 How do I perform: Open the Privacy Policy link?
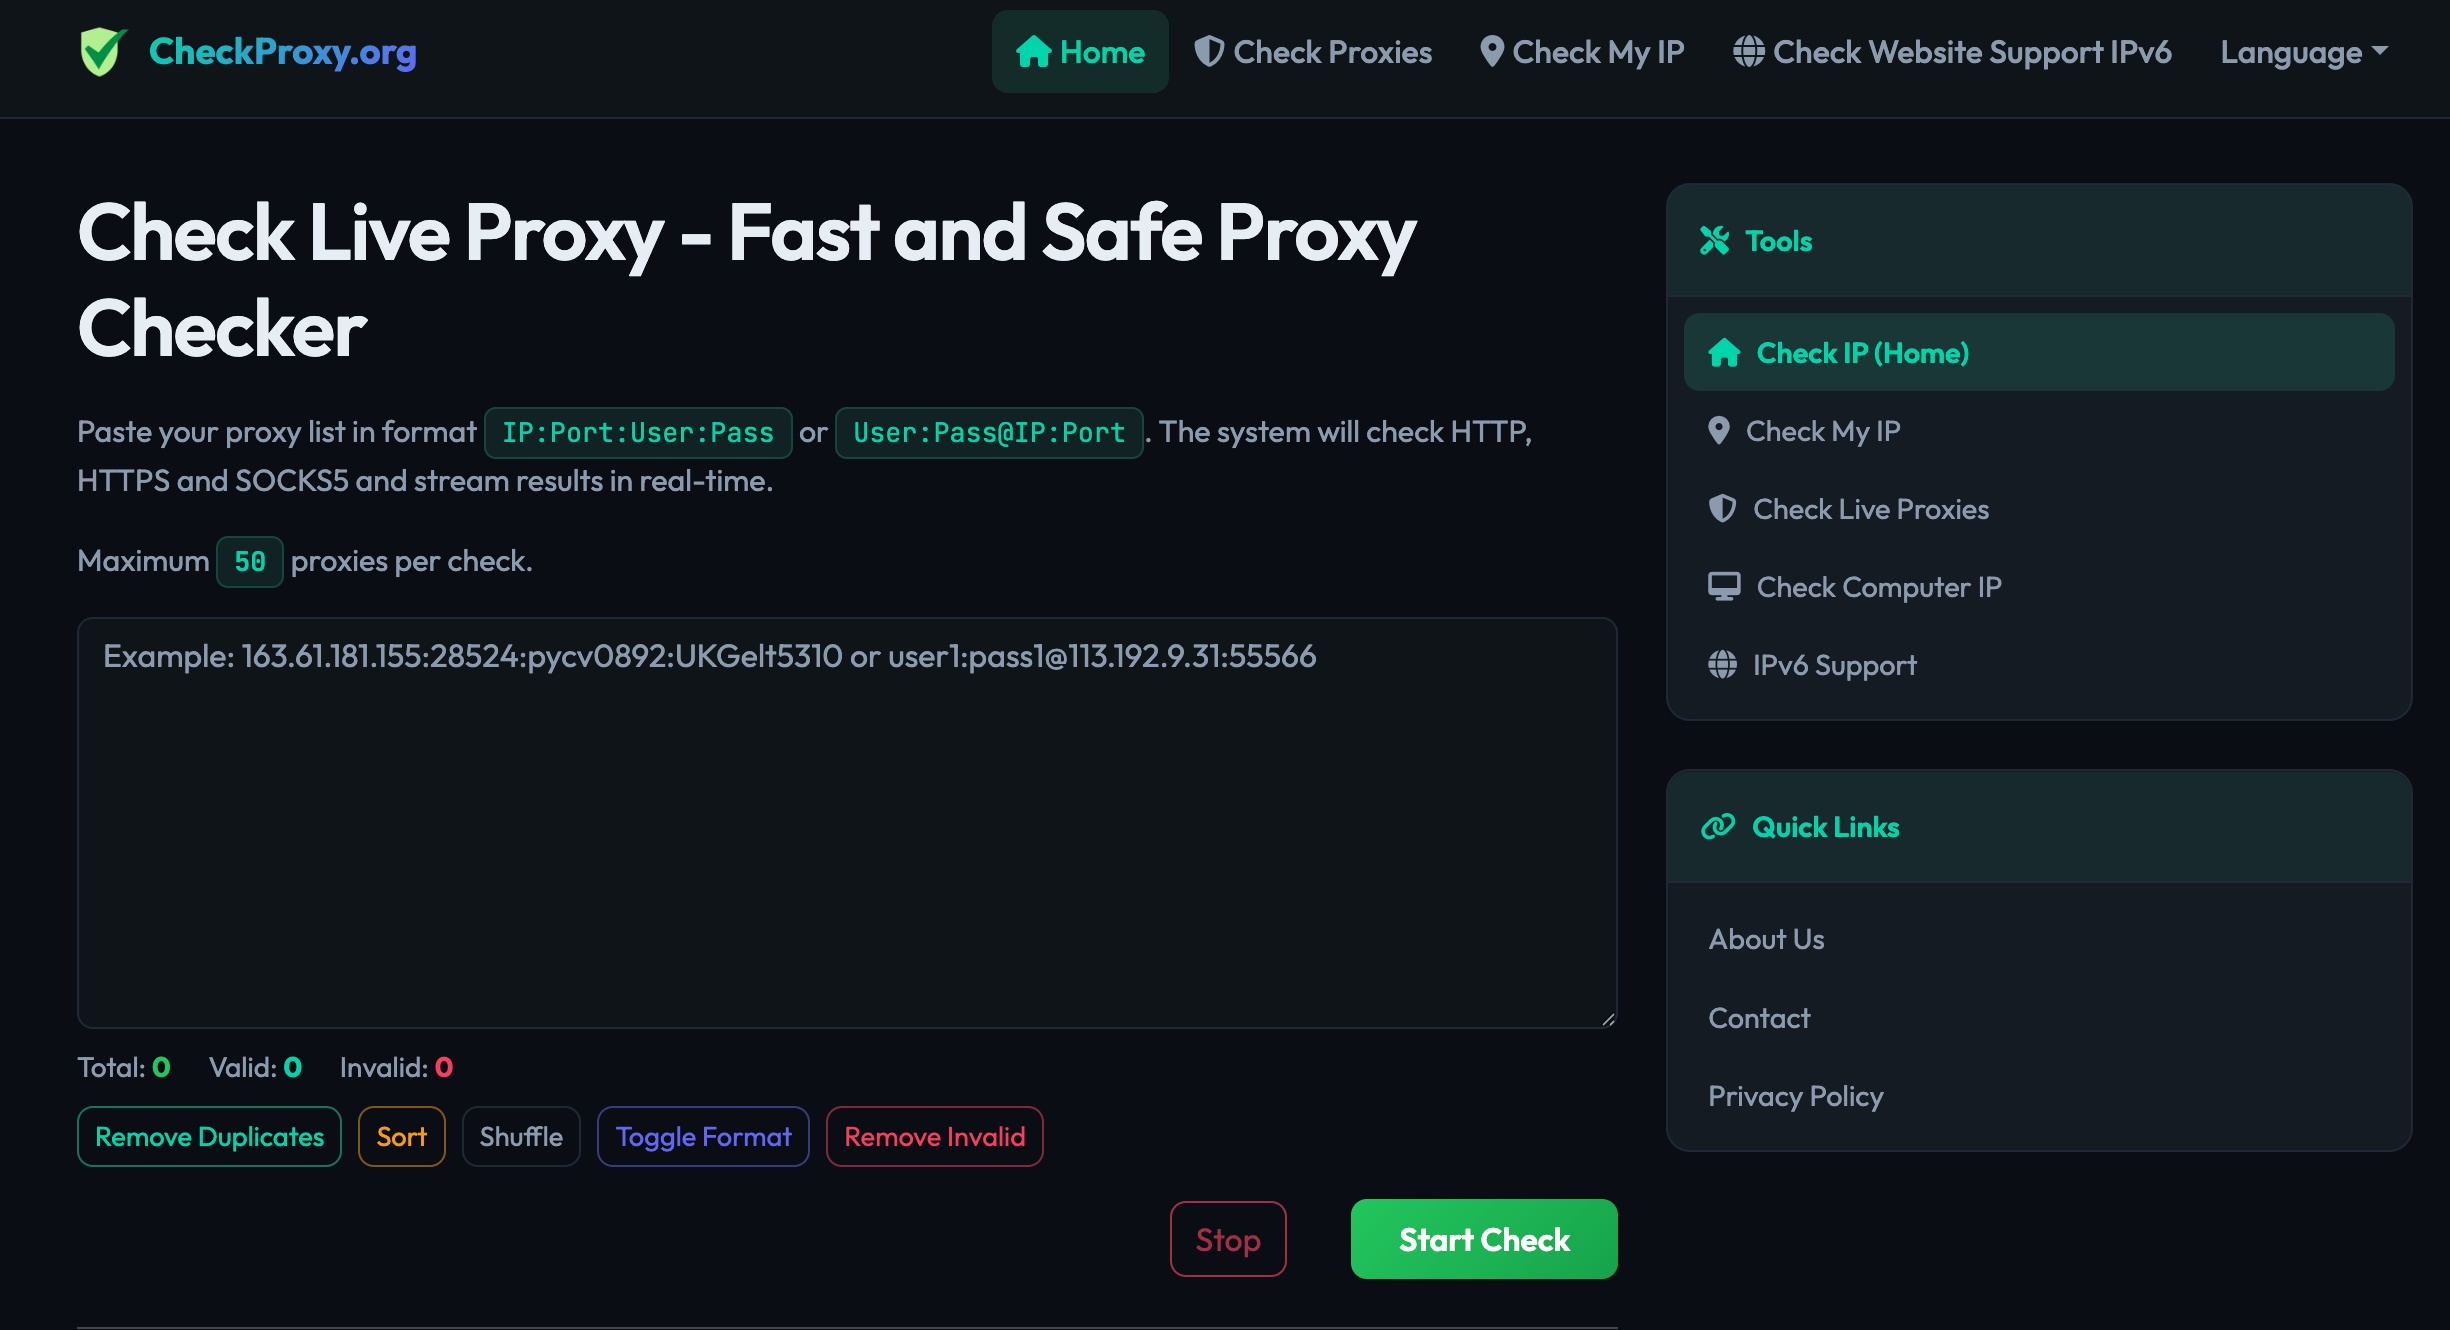tap(1795, 1096)
